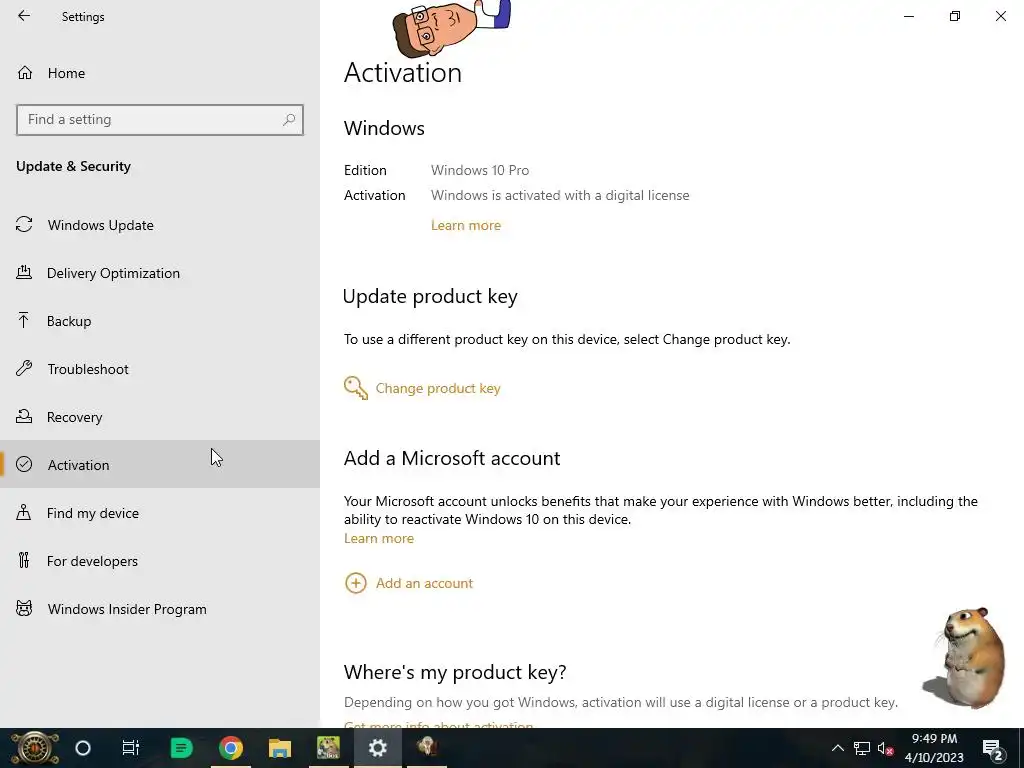The width and height of the screenshot is (1024, 768).
Task: Click the plus circle icon beside Add an account
Action: [355, 583]
